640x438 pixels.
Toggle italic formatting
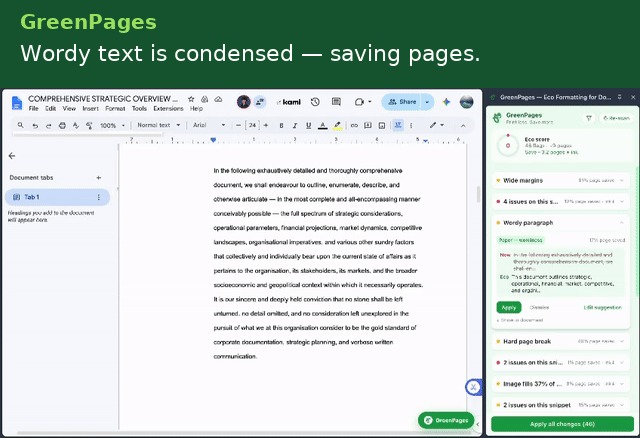[x=295, y=125]
